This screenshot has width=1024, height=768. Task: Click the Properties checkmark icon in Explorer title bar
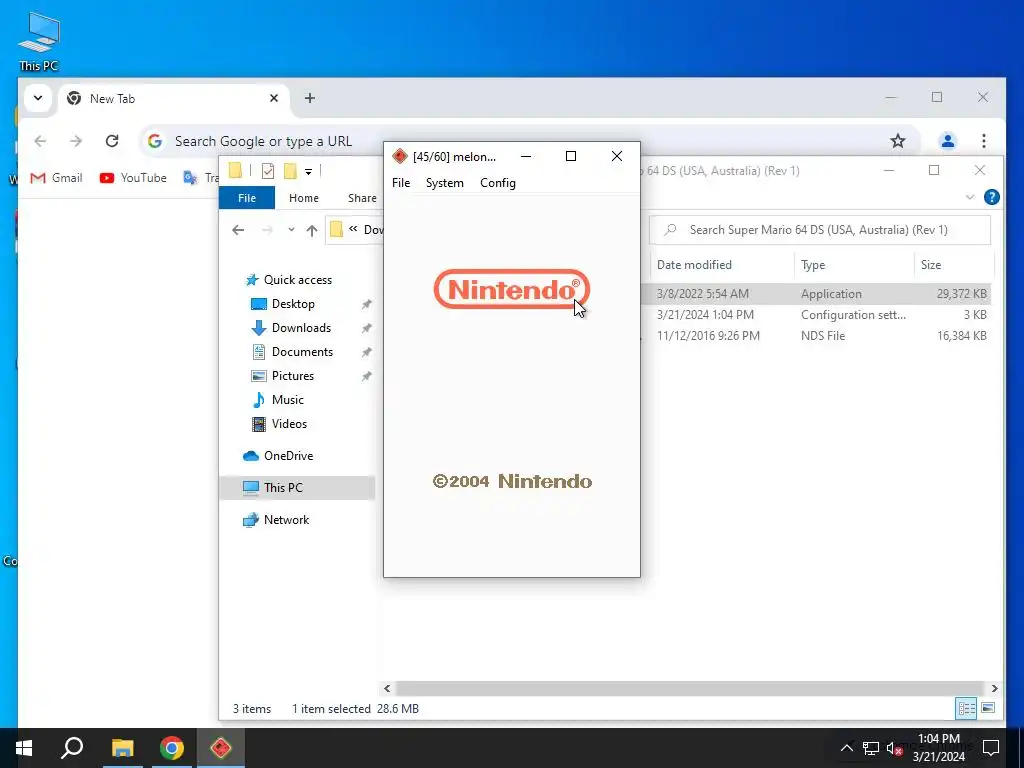(268, 171)
